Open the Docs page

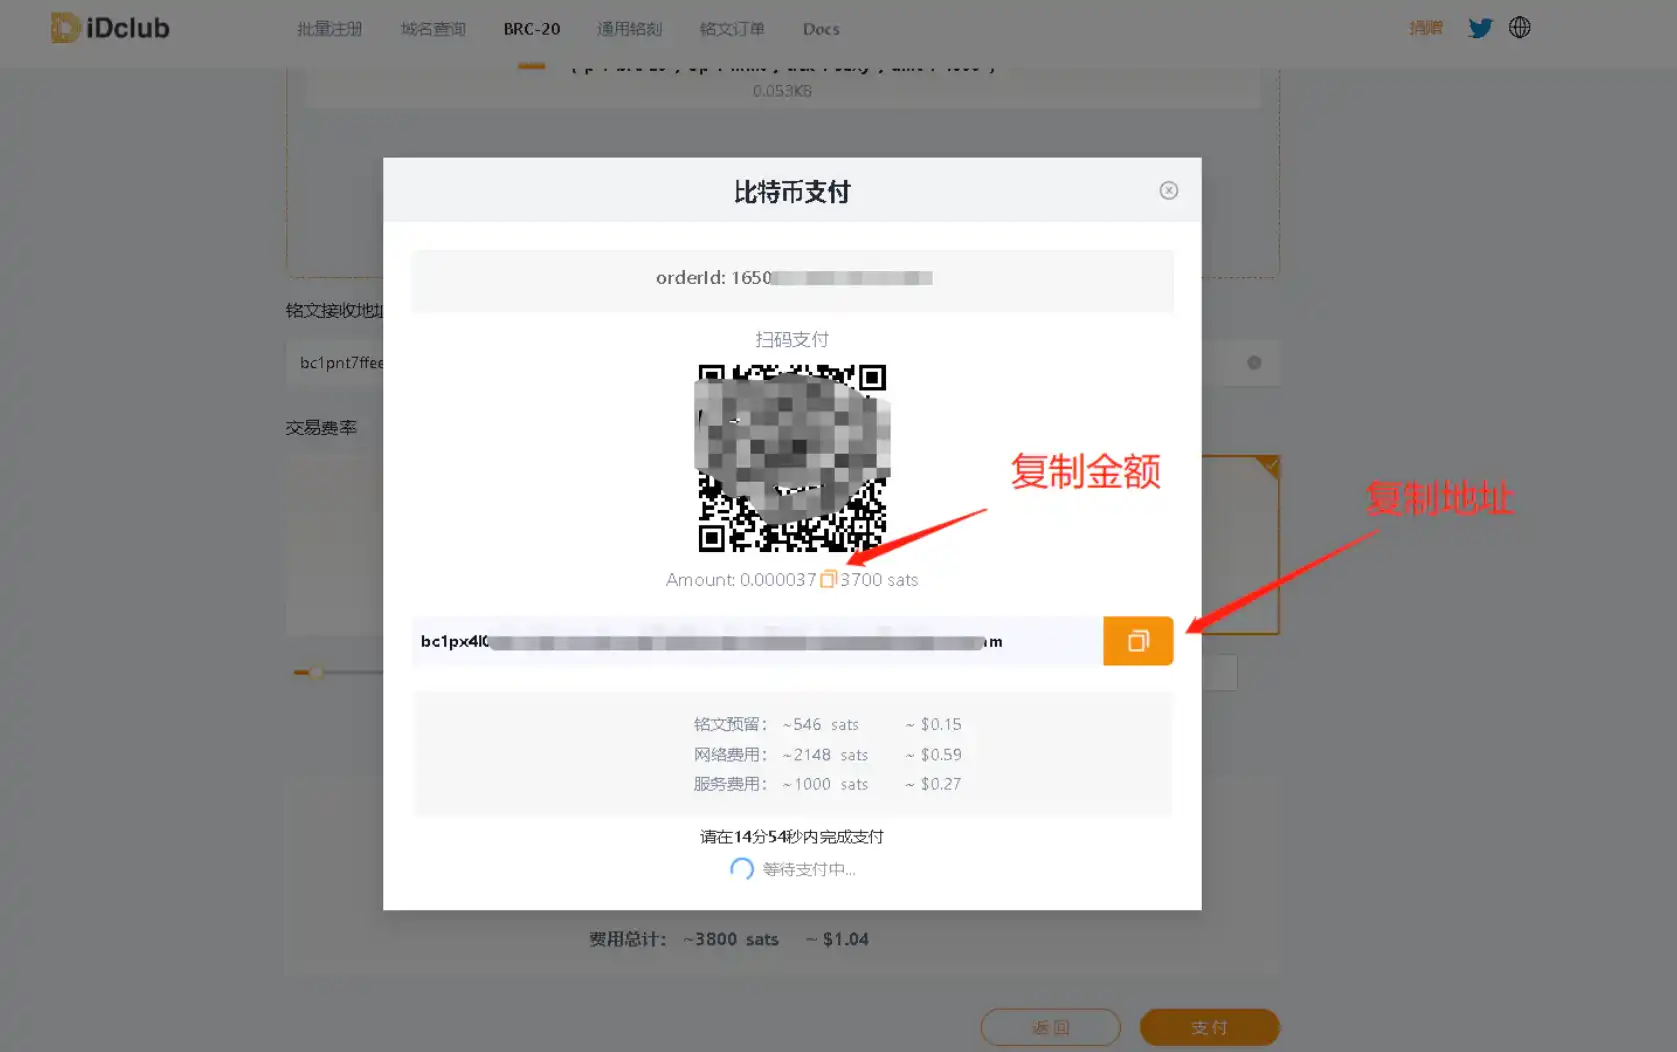[x=820, y=29]
